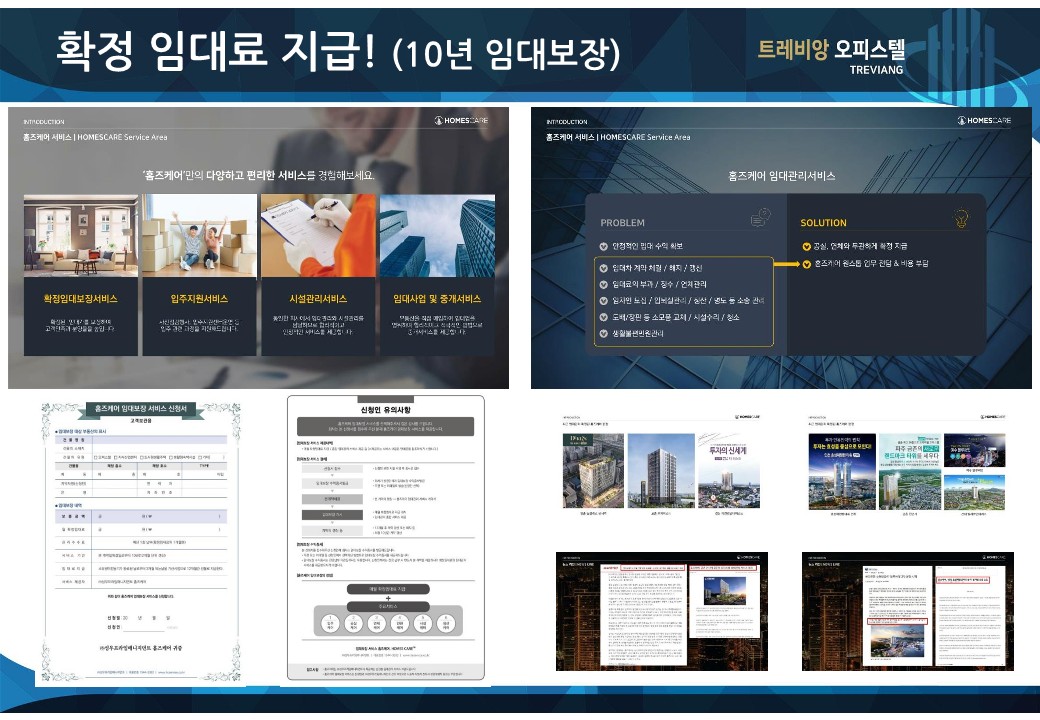
Task: Click the speech bubble icon beside PROBLEM
Action: pos(760,219)
